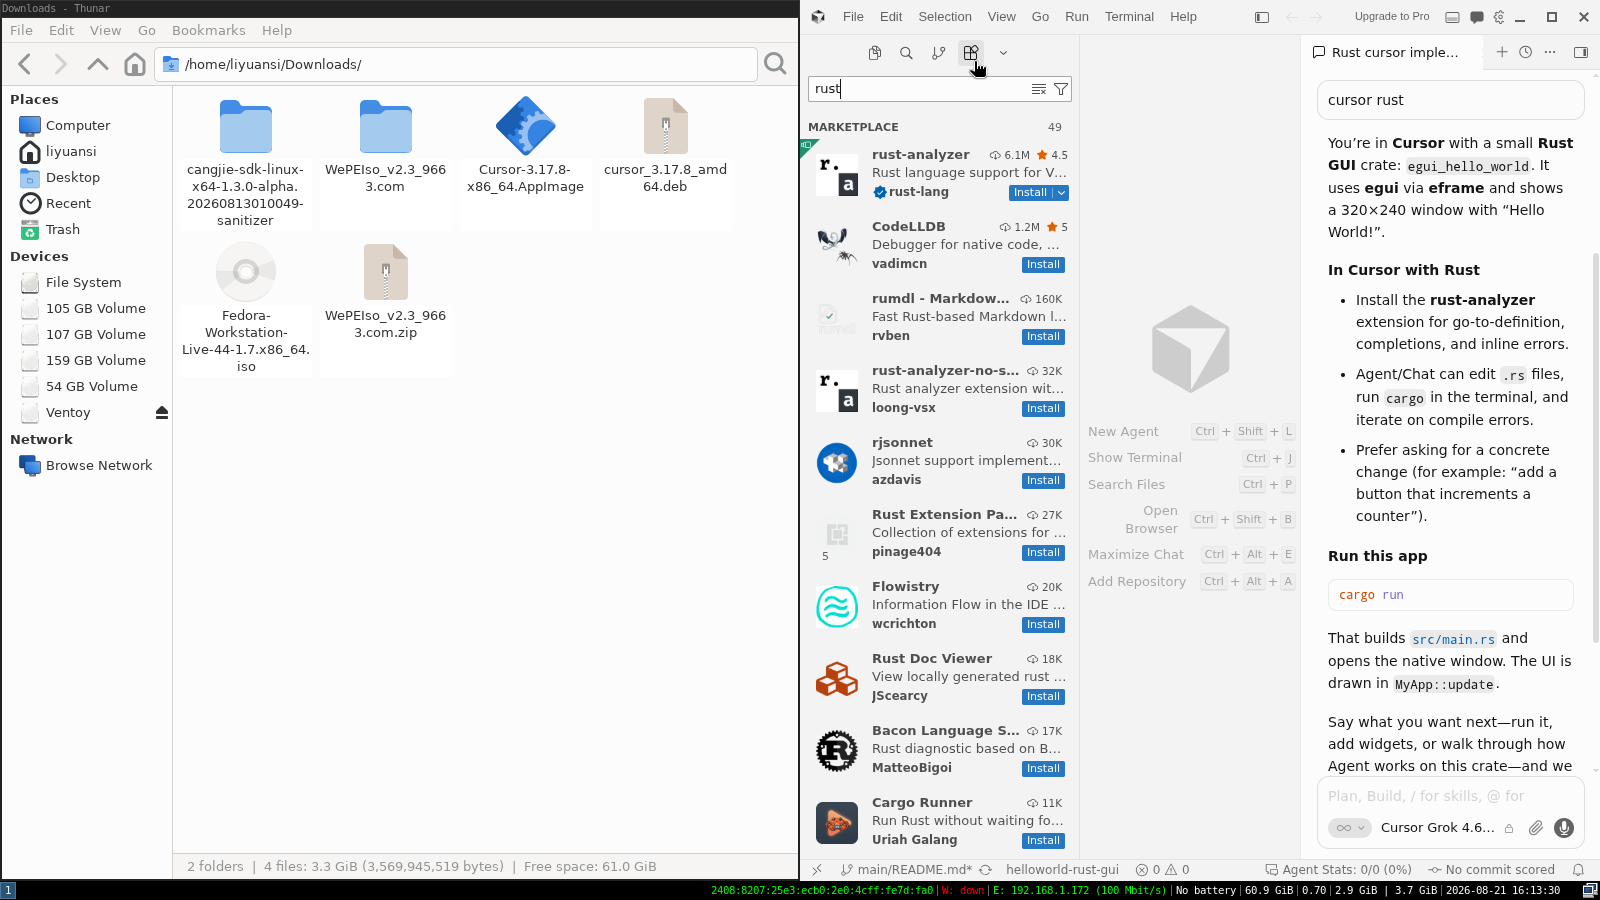
Task: Toggle the bottom panel layout
Action: (1452, 17)
